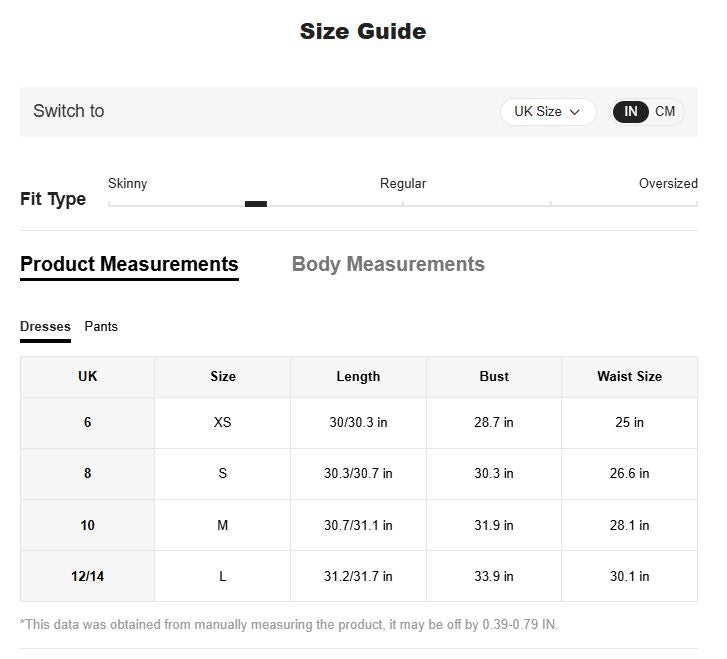The image size is (727, 659).
Task: Select the IN unit toggle
Action: click(x=631, y=112)
